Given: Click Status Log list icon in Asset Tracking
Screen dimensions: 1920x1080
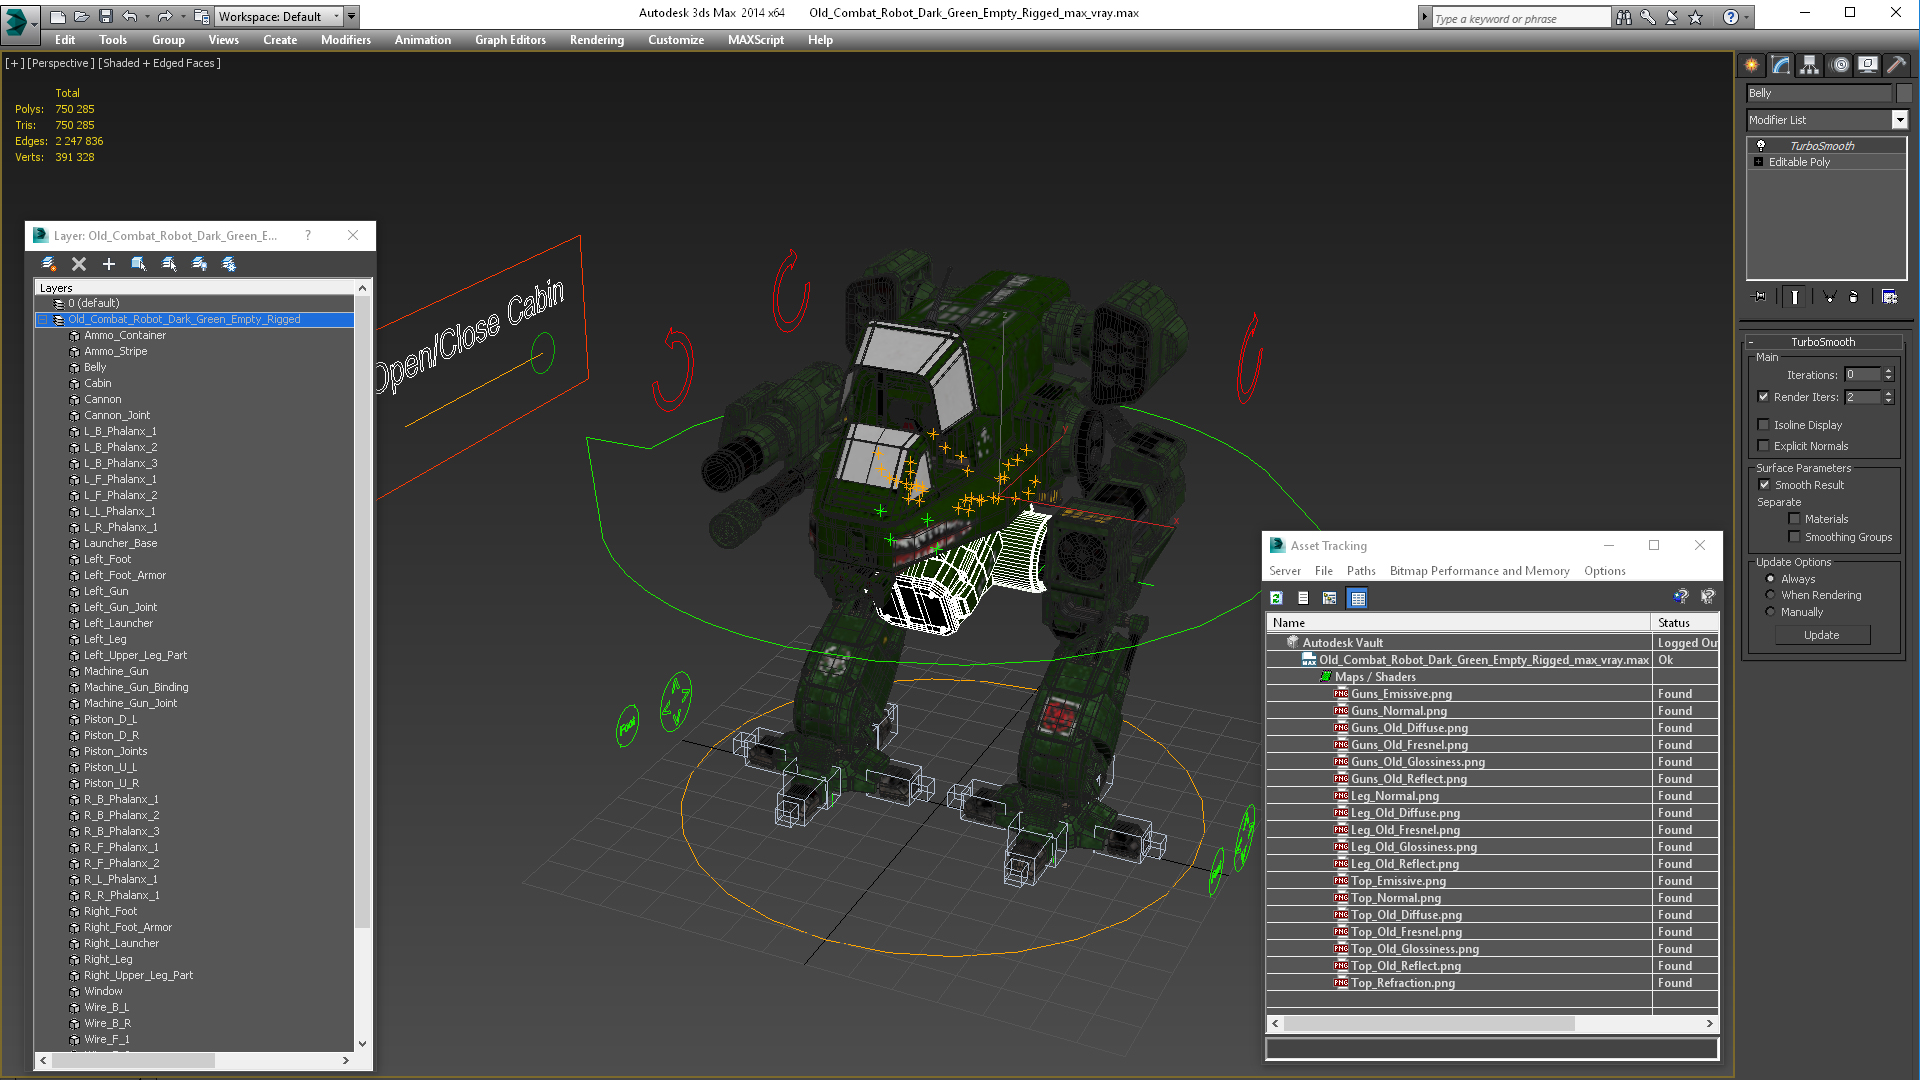Looking at the screenshot, I should (x=1303, y=598).
